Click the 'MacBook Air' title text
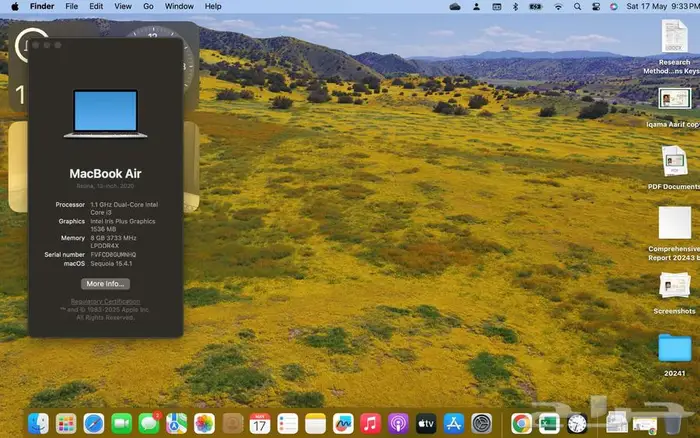This screenshot has width=700, height=438. pyautogui.click(x=105, y=173)
